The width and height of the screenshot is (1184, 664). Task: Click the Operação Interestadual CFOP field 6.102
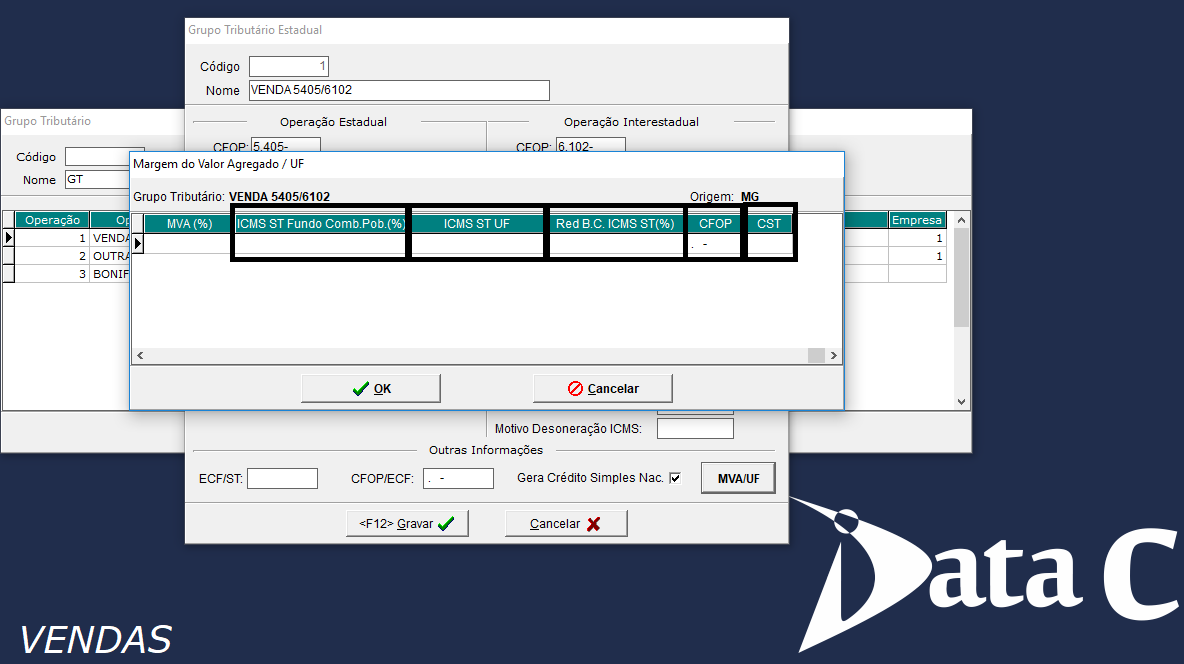pos(590,145)
